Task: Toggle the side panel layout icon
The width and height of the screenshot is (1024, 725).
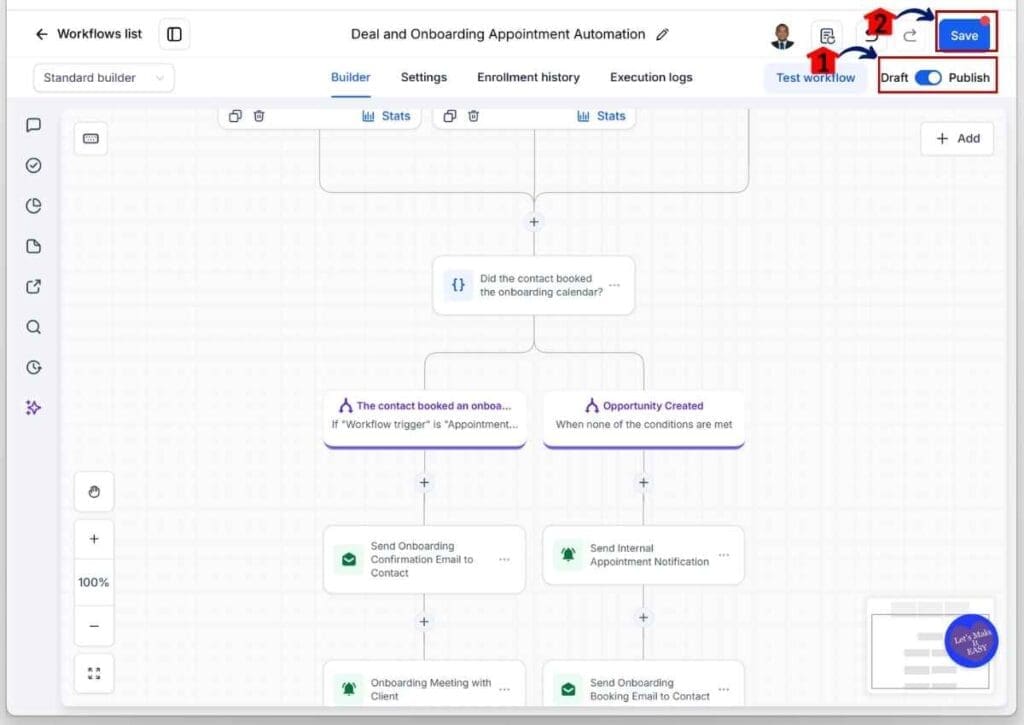Action: click(174, 34)
